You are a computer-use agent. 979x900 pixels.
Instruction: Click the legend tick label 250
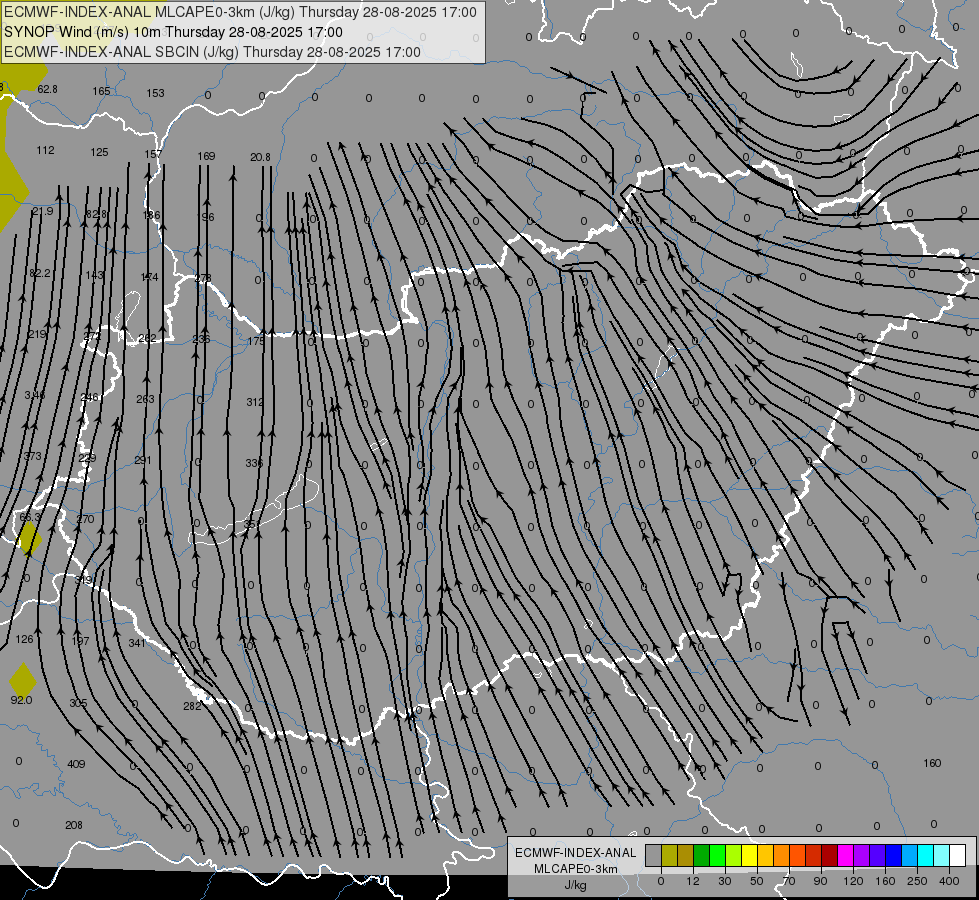click(x=917, y=881)
